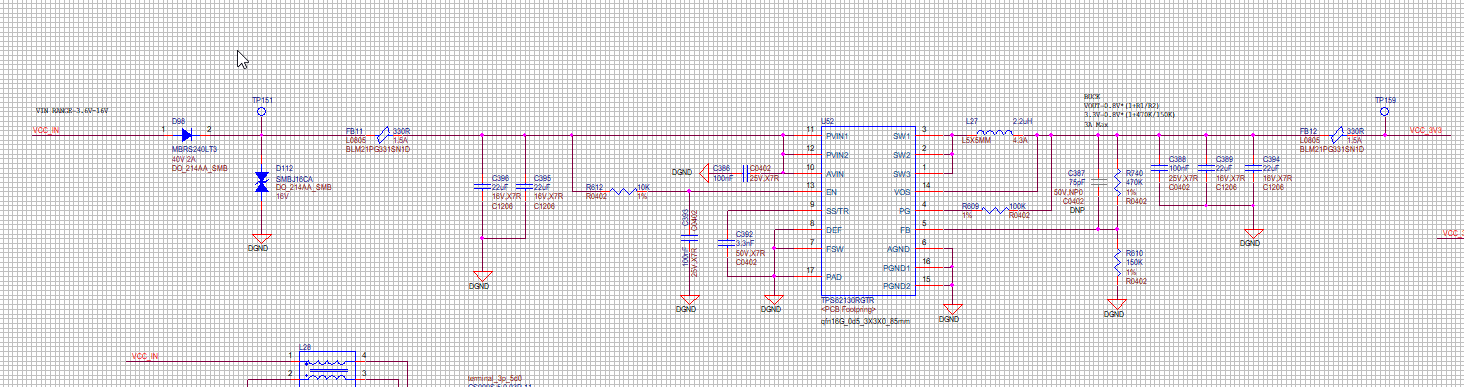Select the D98 Schottky diode symbol
1464x387 pixels.
(x=187, y=135)
